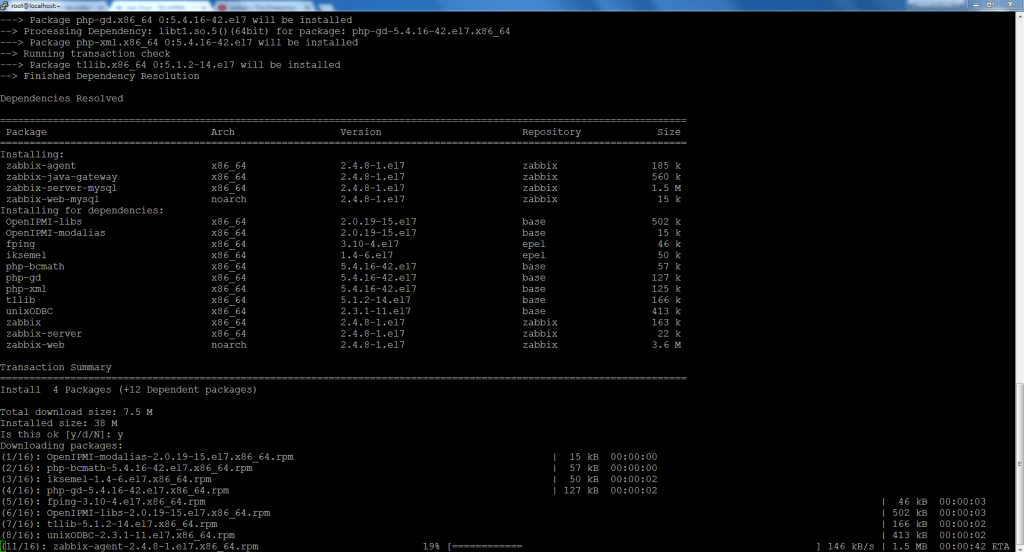
Task: Select the (1/16) OpenIPMI-modalias rpm download line
Action: [x=329, y=457]
